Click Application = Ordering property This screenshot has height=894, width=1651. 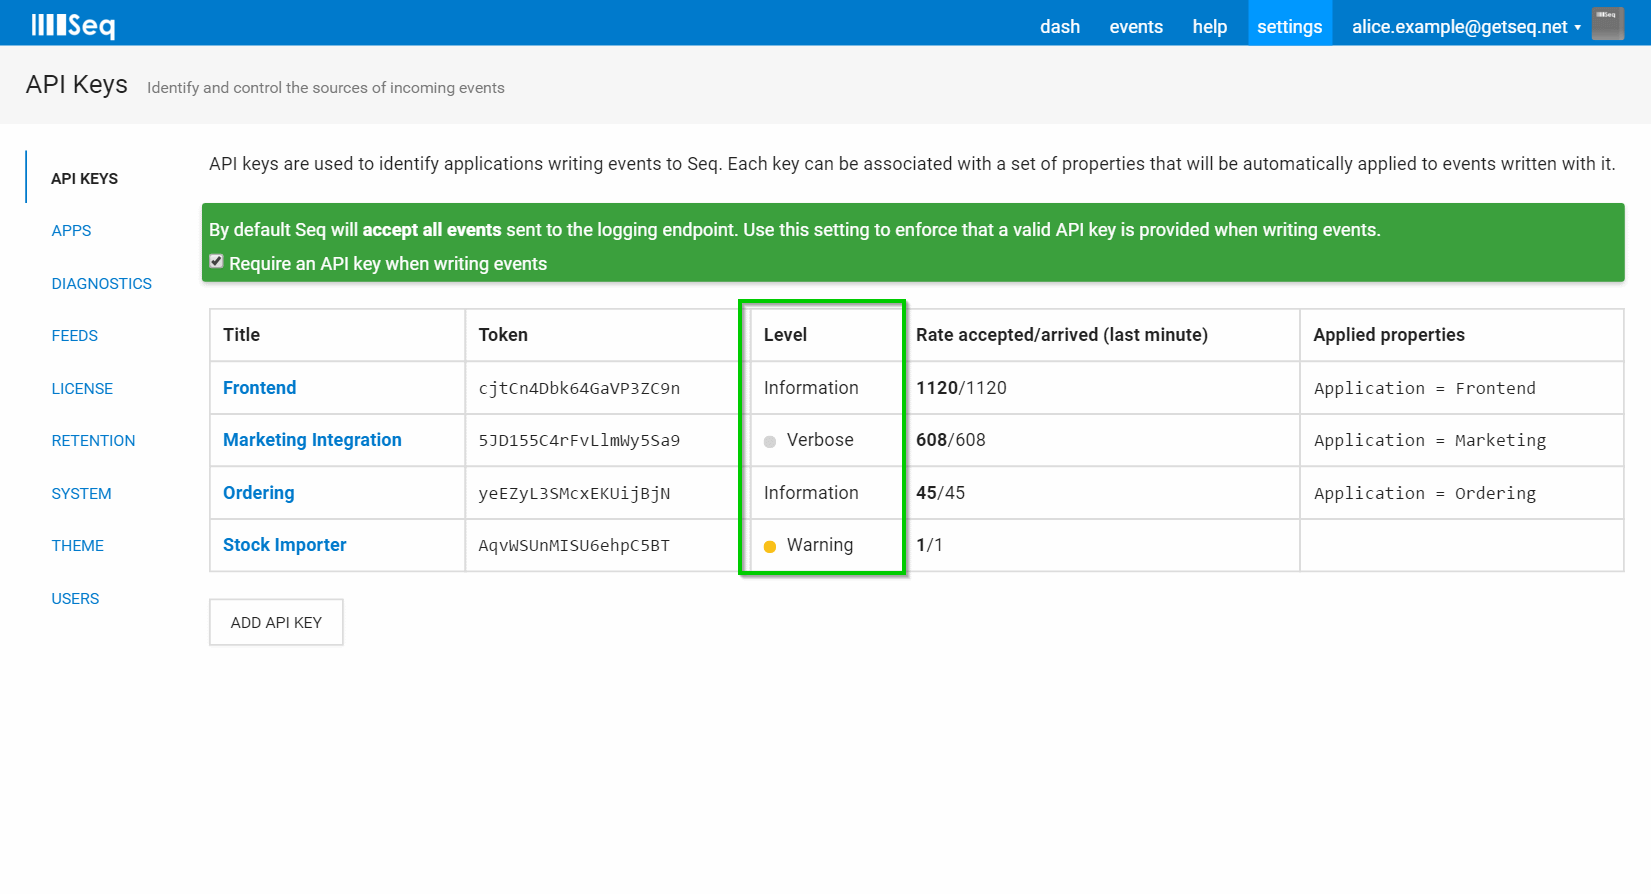(x=1425, y=493)
